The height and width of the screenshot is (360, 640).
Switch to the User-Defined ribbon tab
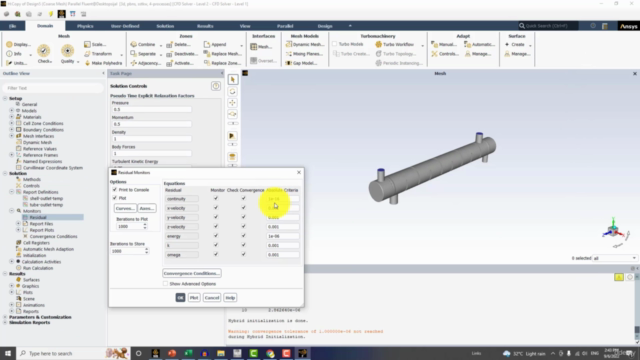tap(125, 26)
